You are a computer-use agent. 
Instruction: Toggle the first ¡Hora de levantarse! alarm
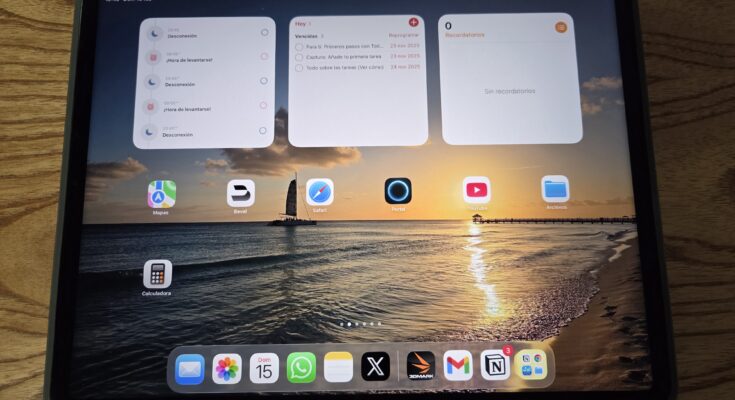264,57
